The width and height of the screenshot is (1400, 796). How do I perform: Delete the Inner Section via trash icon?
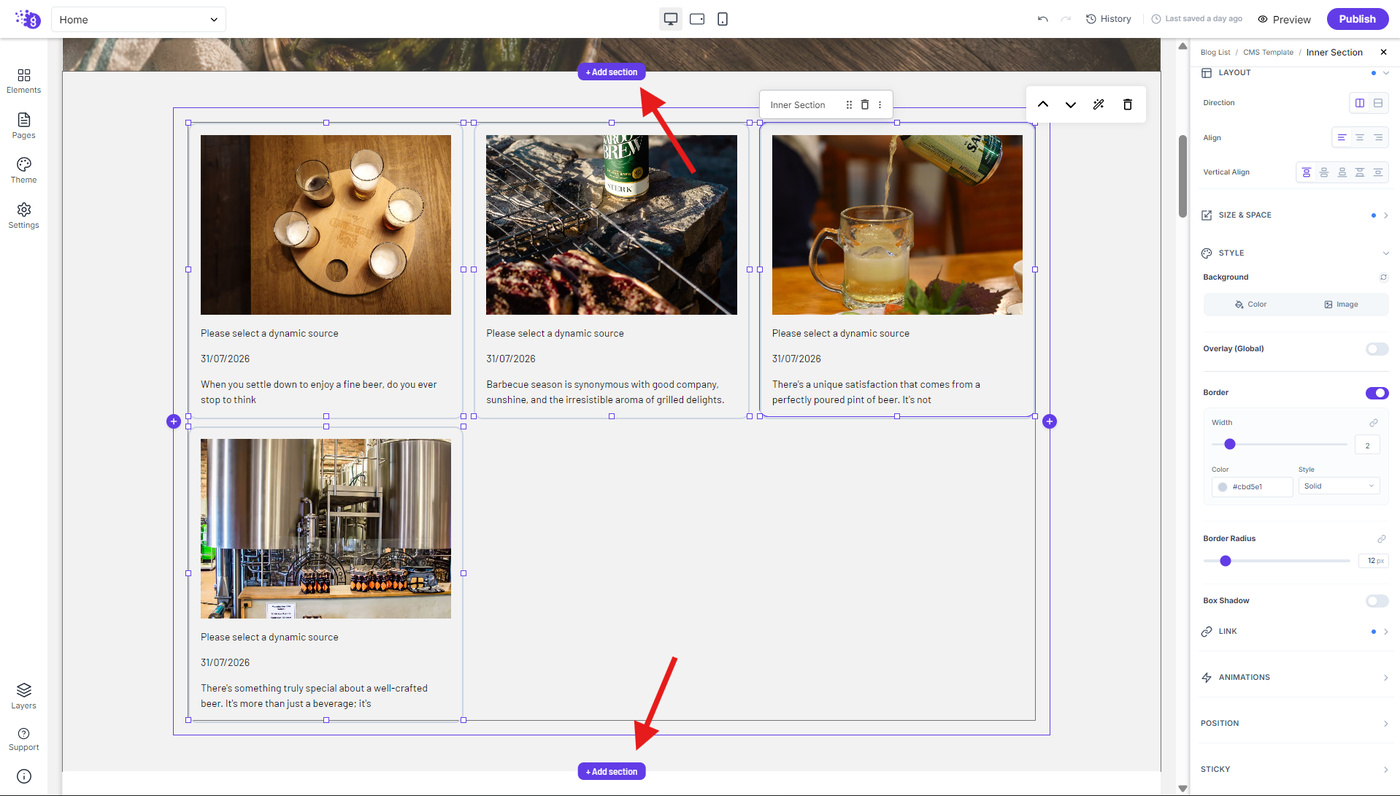click(x=865, y=105)
